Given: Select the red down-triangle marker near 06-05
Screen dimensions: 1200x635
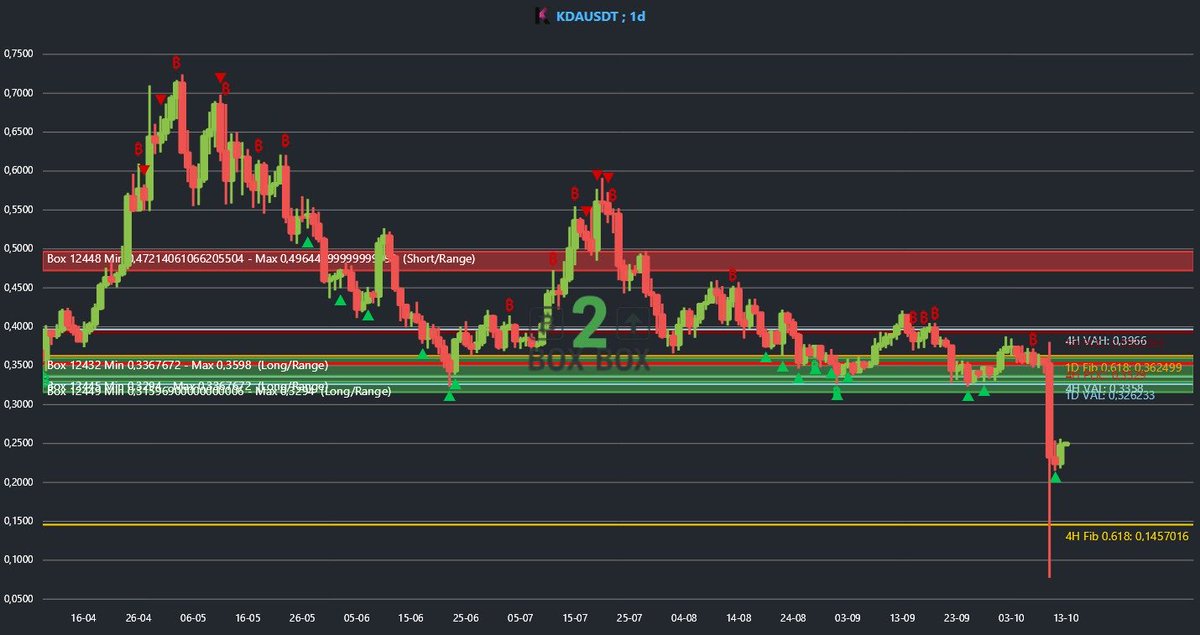Looking at the screenshot, I should click(220, 76).
